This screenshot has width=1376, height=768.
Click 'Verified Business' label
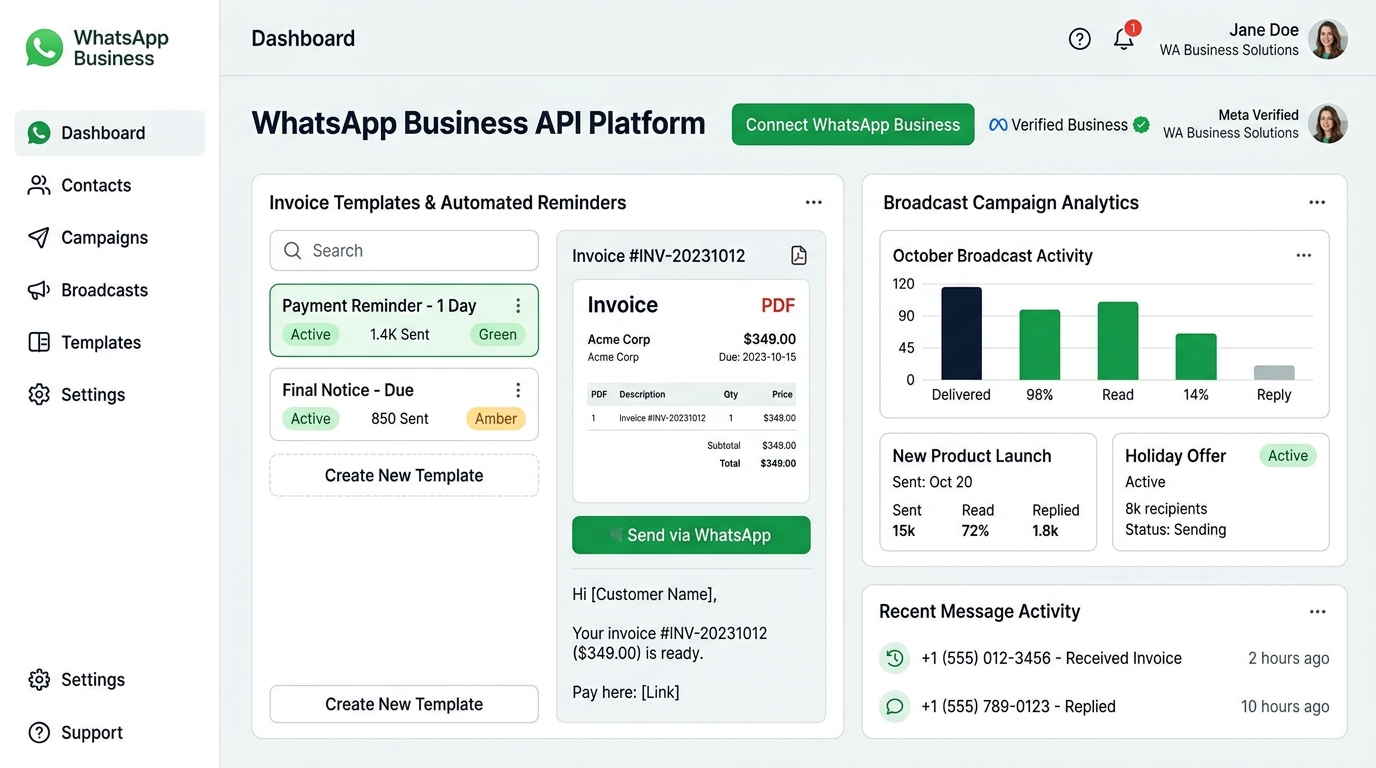[1069, 125]
